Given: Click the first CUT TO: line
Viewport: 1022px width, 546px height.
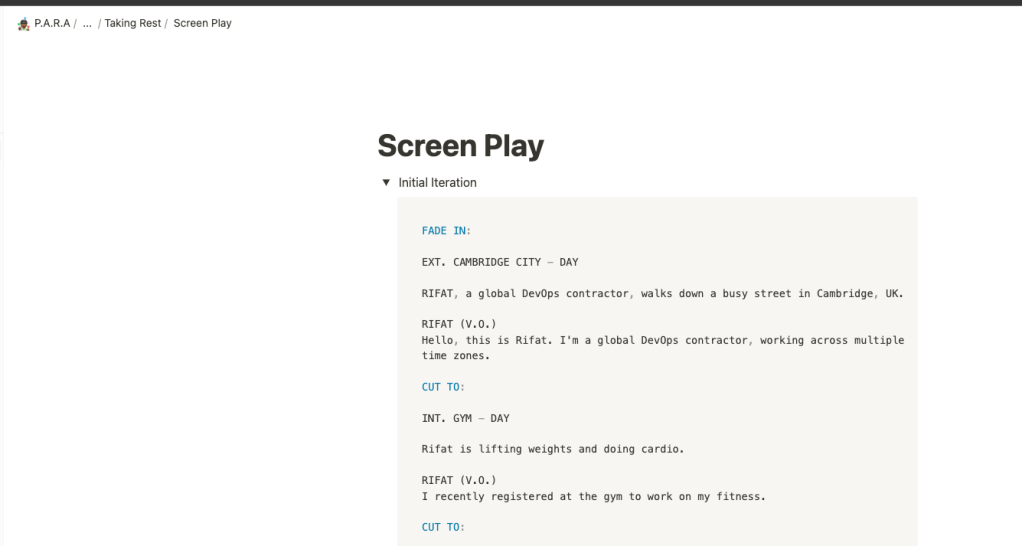Looking at the screenshot, I should point(443,387).
